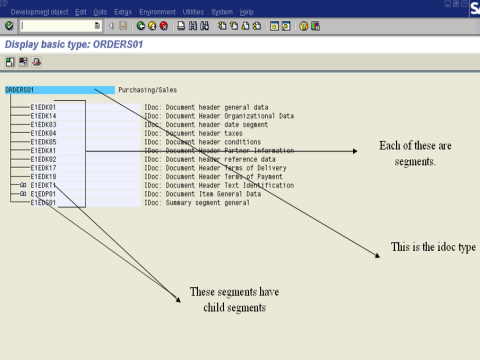
Task: Select the E1EDKA1 partner information segment
Action: [x=43, y=151]
